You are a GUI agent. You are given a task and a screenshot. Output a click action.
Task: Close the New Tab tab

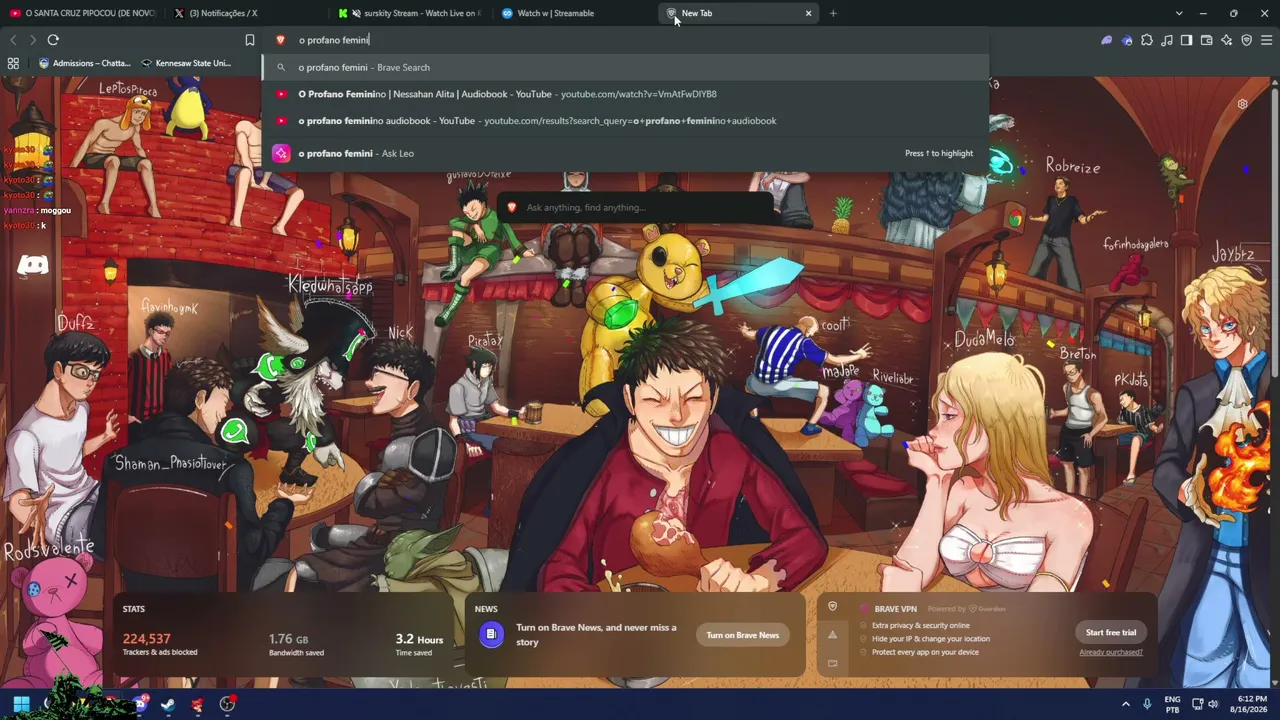[808, 13]
